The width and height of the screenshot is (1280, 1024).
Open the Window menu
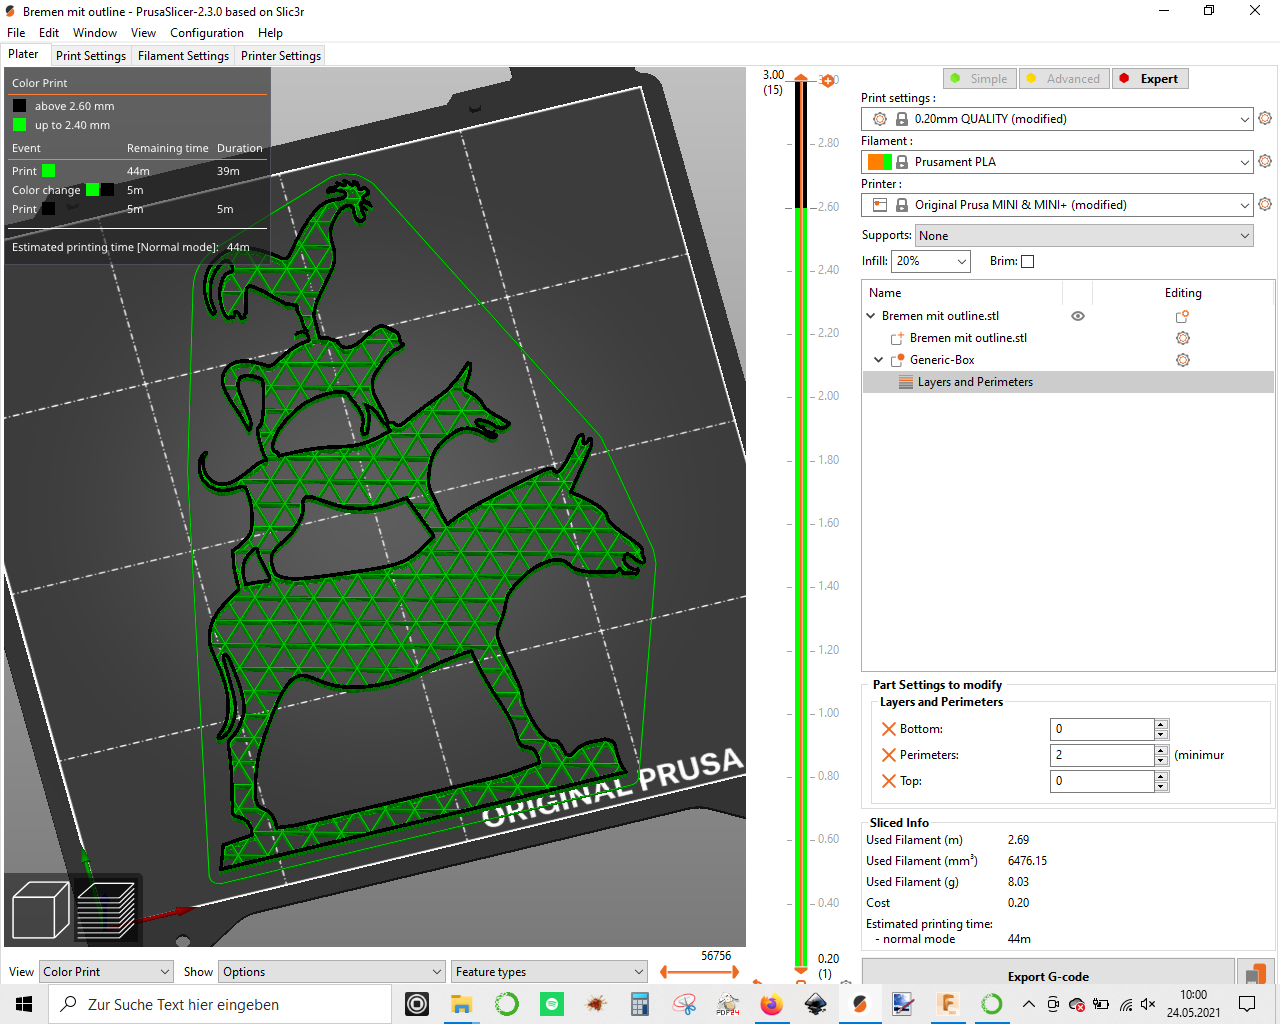coord(95,33)
